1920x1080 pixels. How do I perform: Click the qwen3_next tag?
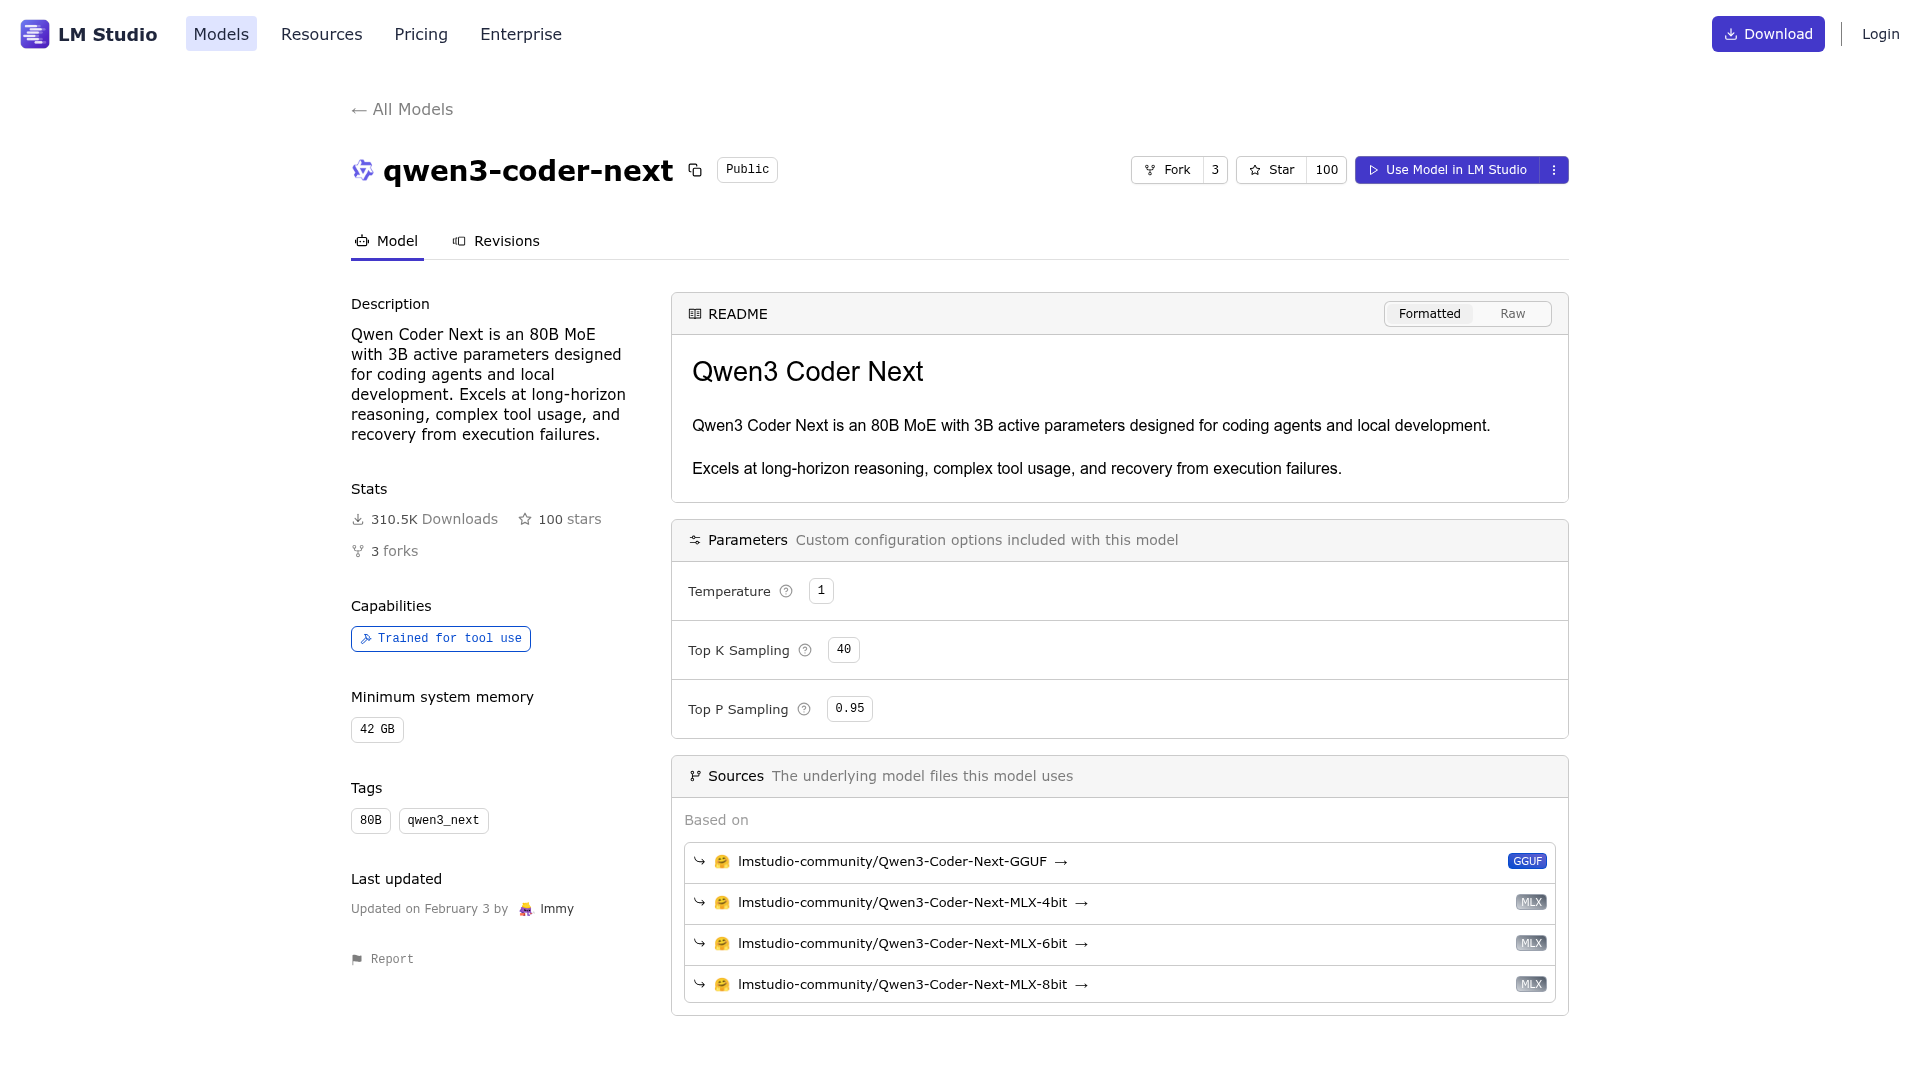[444, 821]
